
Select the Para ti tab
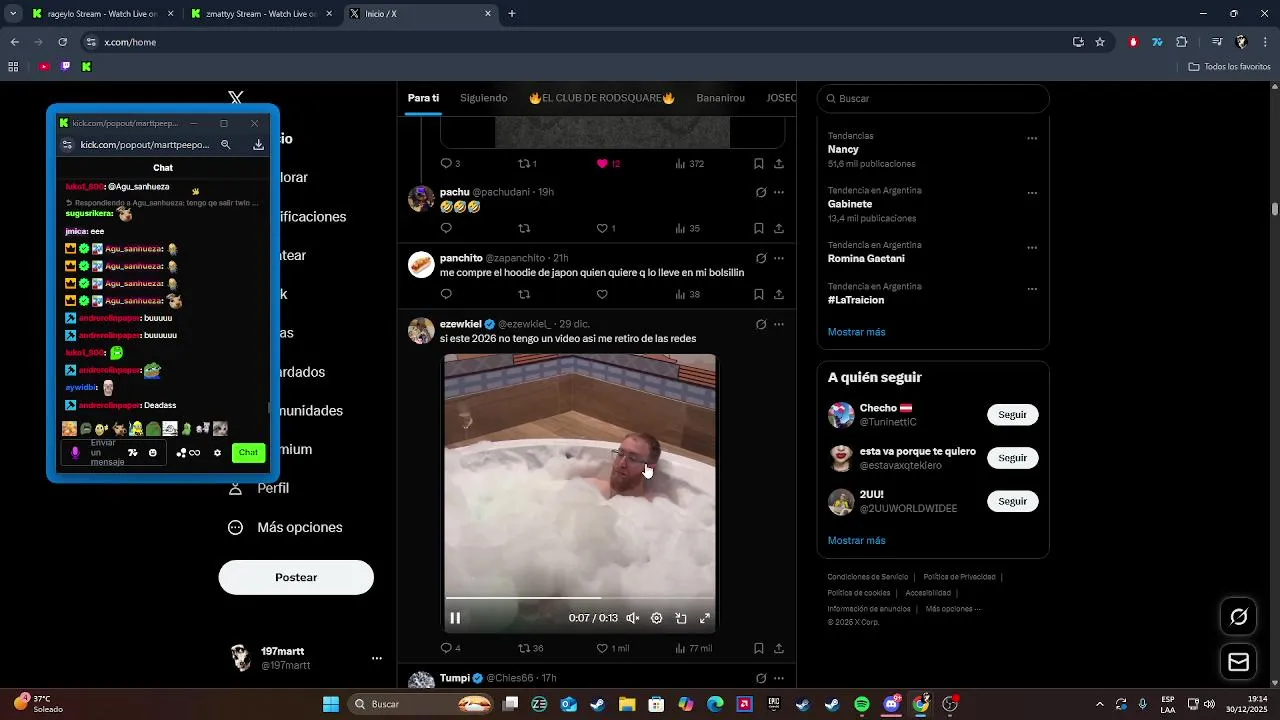(x=423, y=98)
